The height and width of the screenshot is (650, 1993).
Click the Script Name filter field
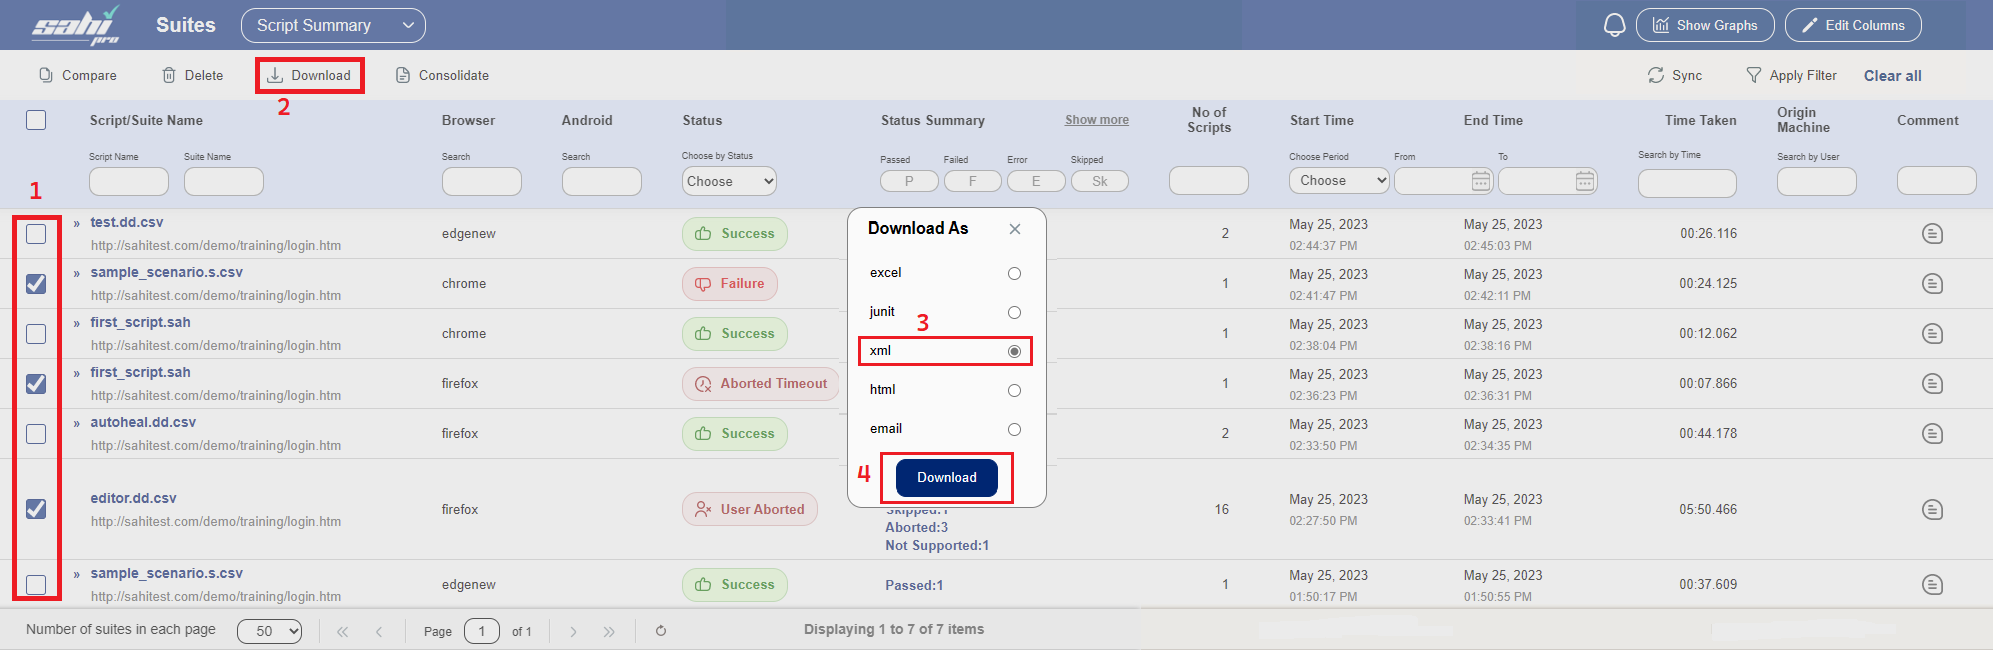129,182
